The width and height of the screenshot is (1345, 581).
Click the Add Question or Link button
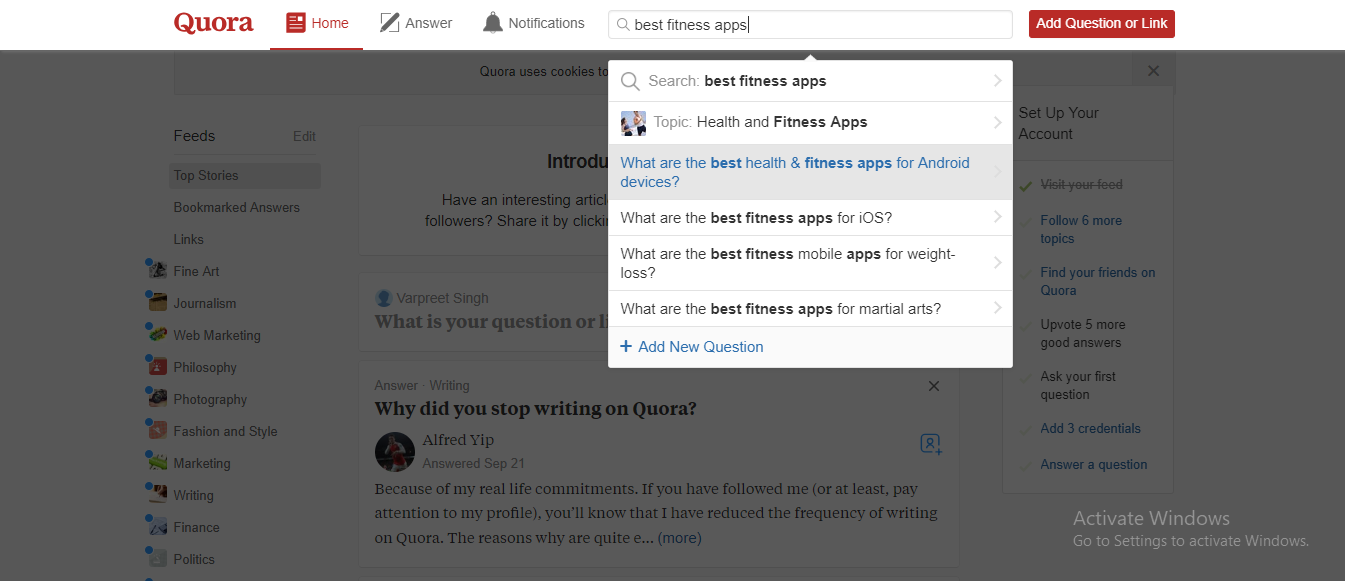(1101, 22)
